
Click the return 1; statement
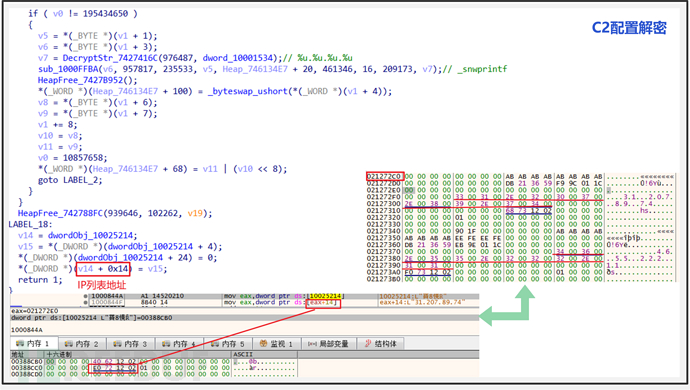(40, 280)
